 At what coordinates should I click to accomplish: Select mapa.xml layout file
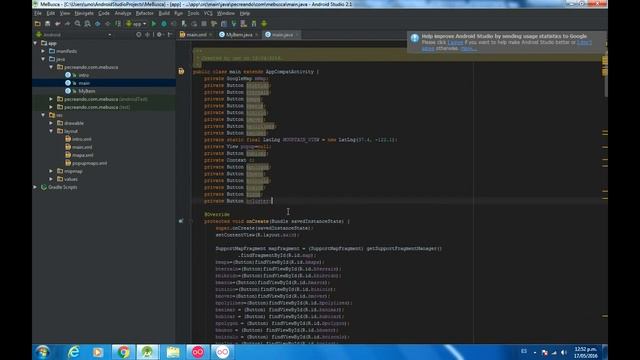(x=82, y=155)
